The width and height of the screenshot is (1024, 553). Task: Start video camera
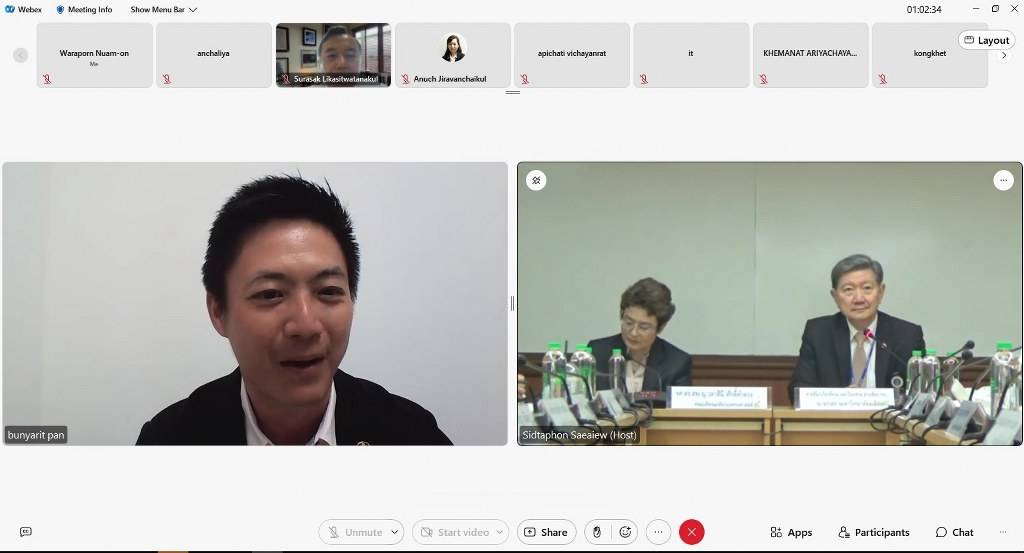pyautogui.click(x=455, y=532)
